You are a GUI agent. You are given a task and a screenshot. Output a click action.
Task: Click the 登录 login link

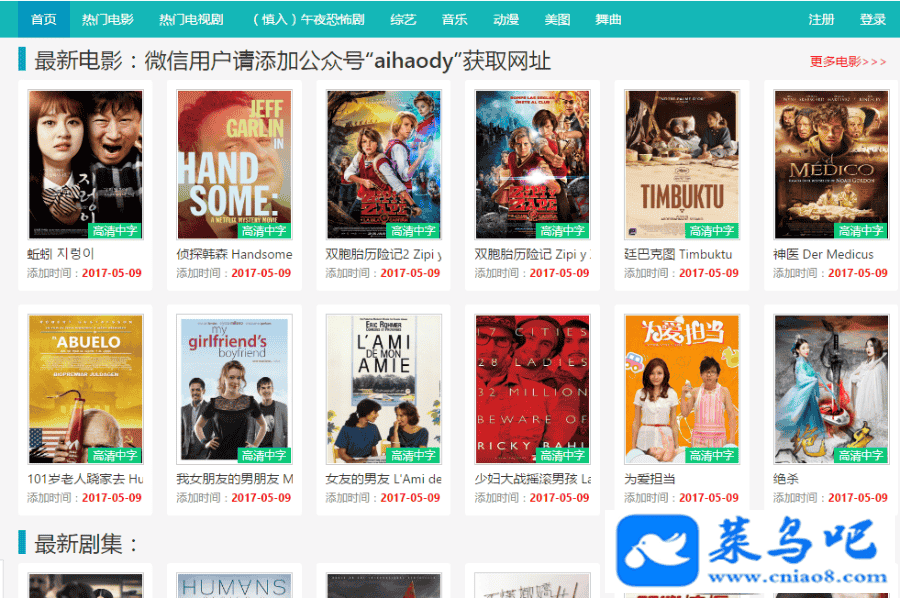pos(873,20)
